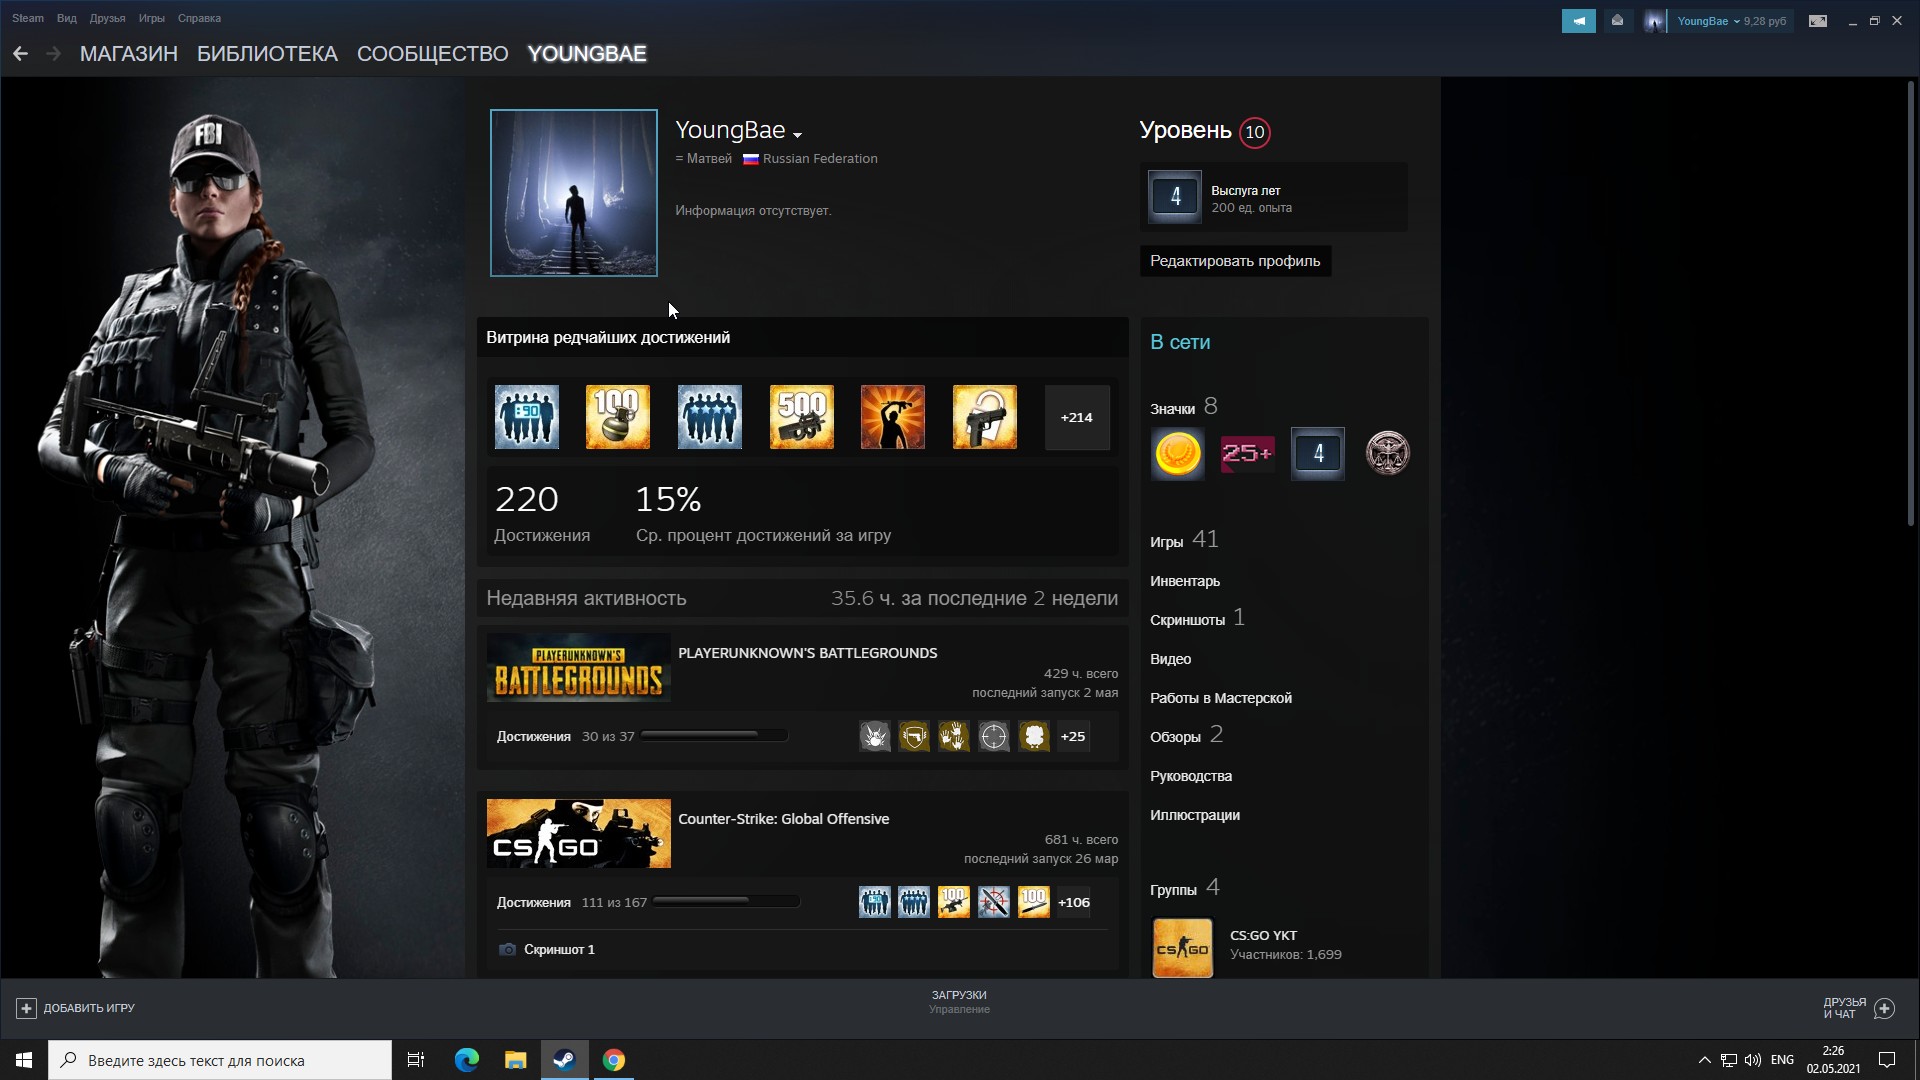Viewport: 1920px width, 1080px height.
Task: Click the PUBG game banner thumbnail
Action: (x=579, y=668)
